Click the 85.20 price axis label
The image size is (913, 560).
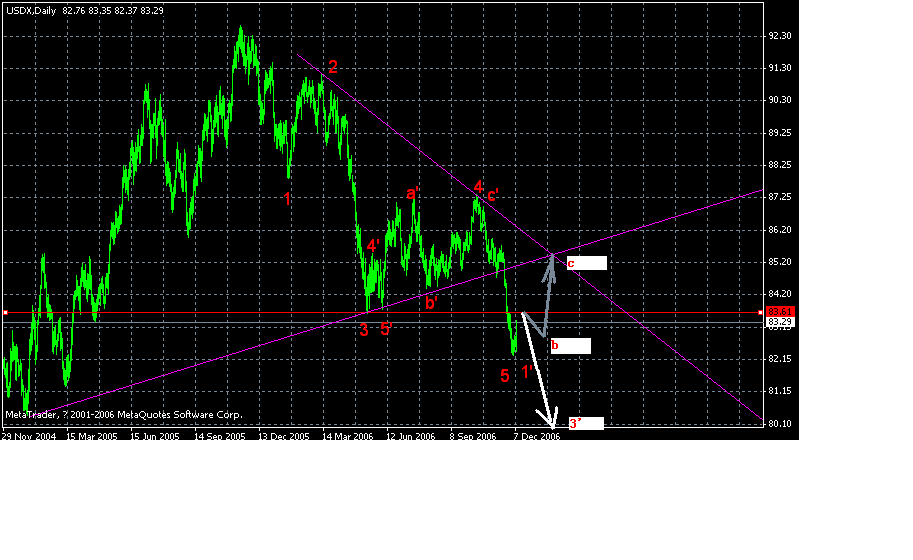pos(780,262)
